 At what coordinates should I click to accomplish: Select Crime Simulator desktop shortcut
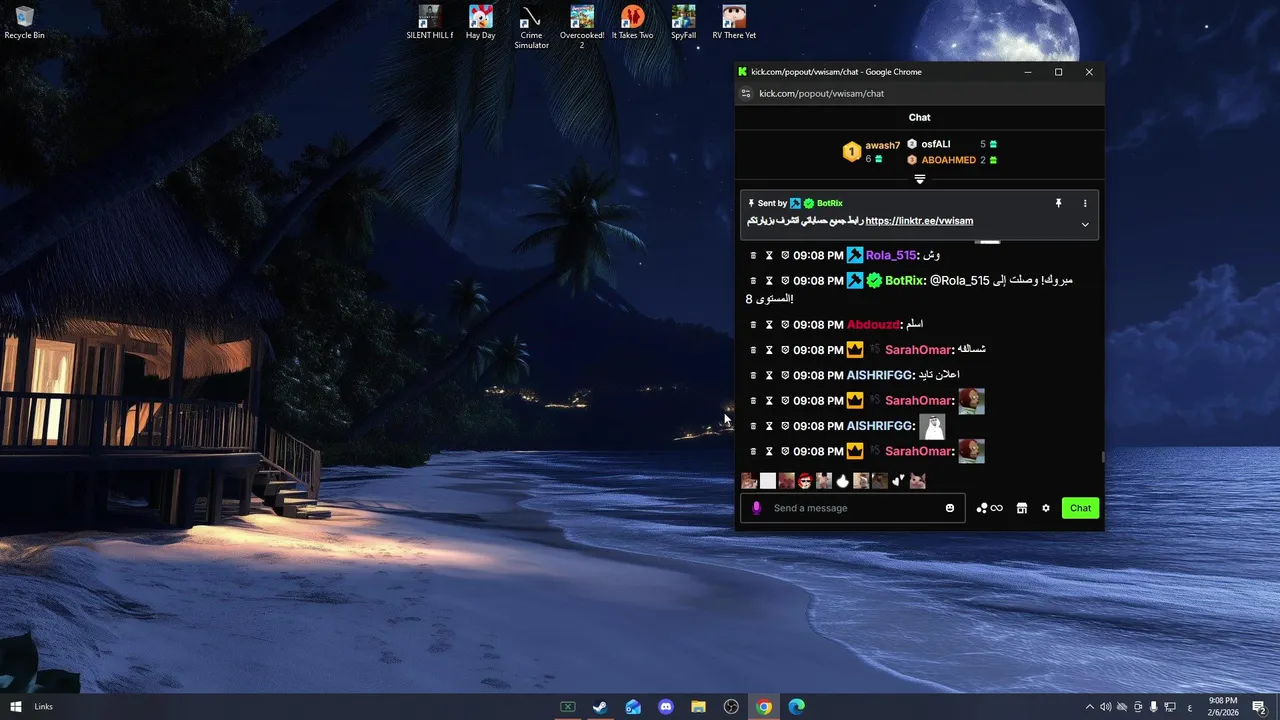point(531,27)
